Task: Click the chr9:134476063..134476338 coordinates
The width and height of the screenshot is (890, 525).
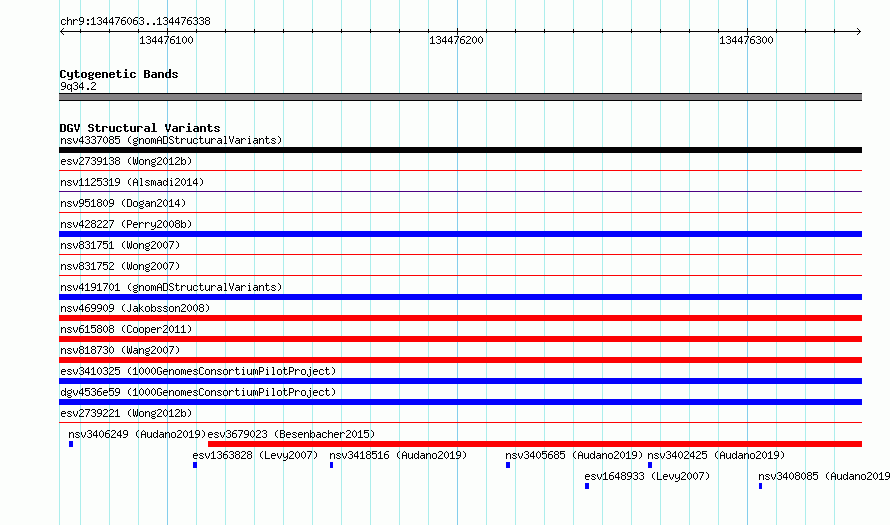Action: pos(135,21)
